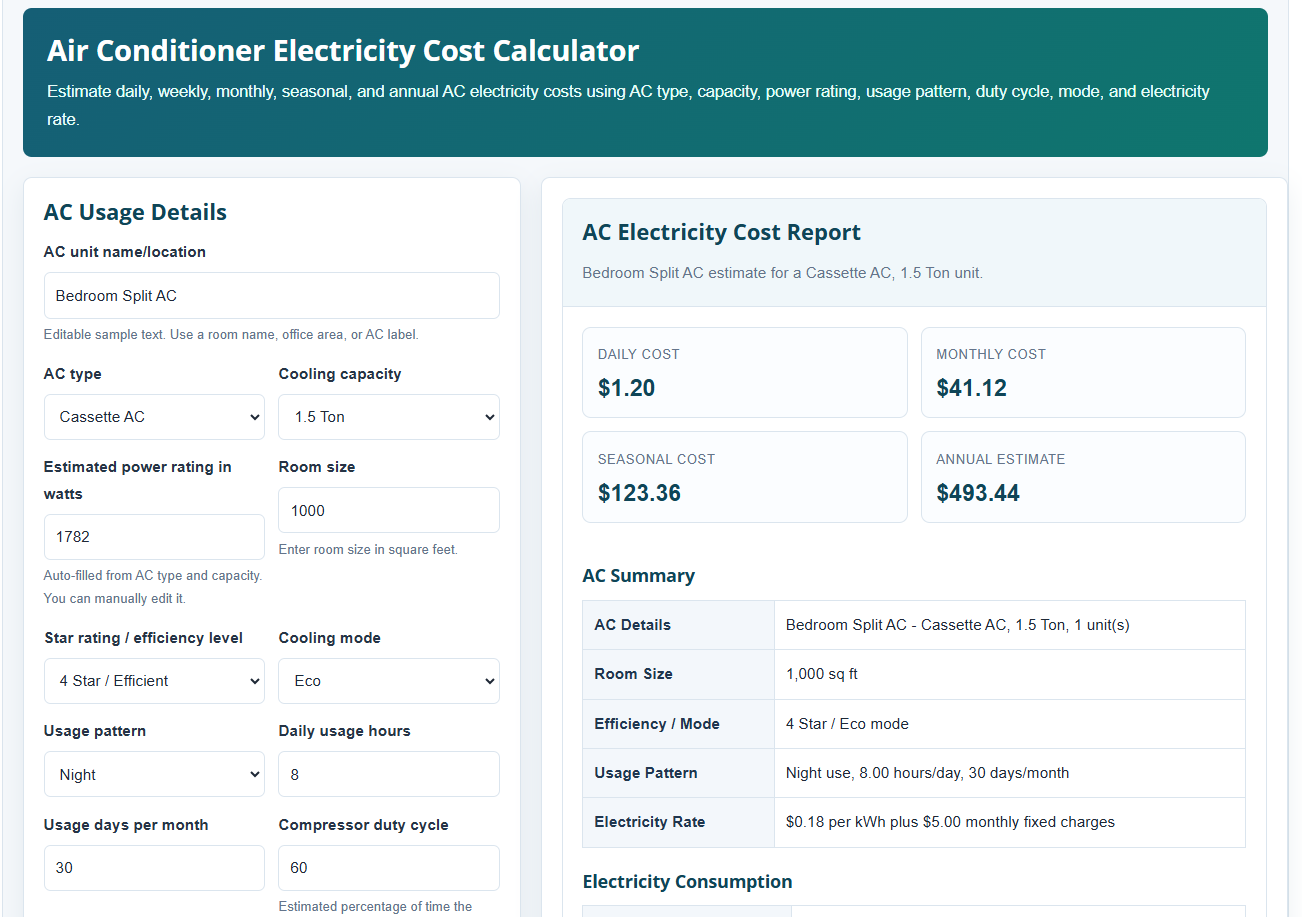The height and width of the screenshot is (917, 1302).
Task: Click the AC unit name/location field
Action: [272, 296]
